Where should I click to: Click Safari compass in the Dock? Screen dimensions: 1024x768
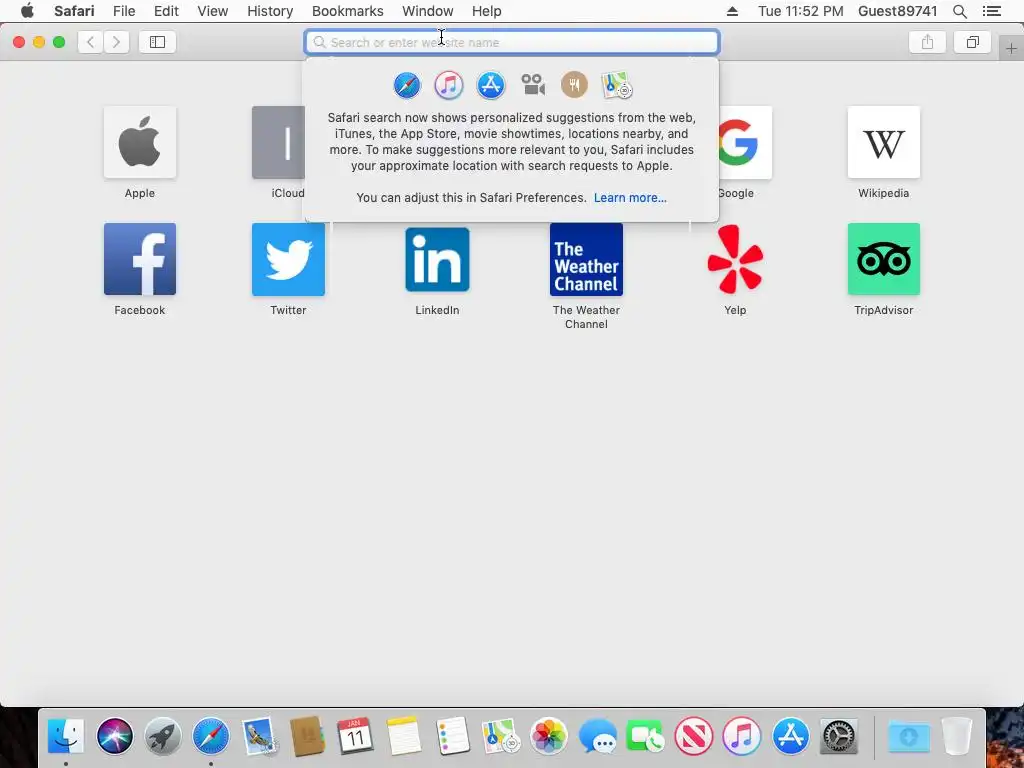click(211, 736)
